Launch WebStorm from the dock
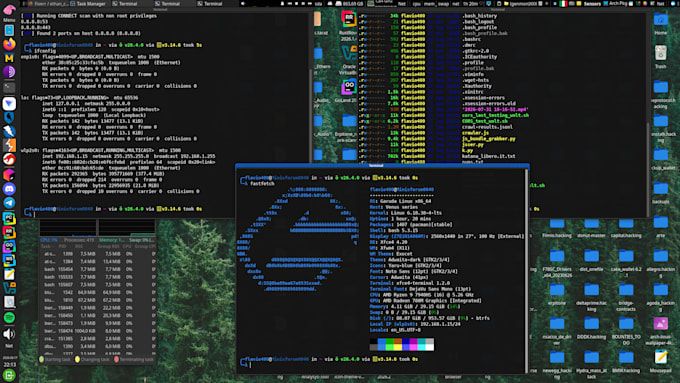 point(9,260)
